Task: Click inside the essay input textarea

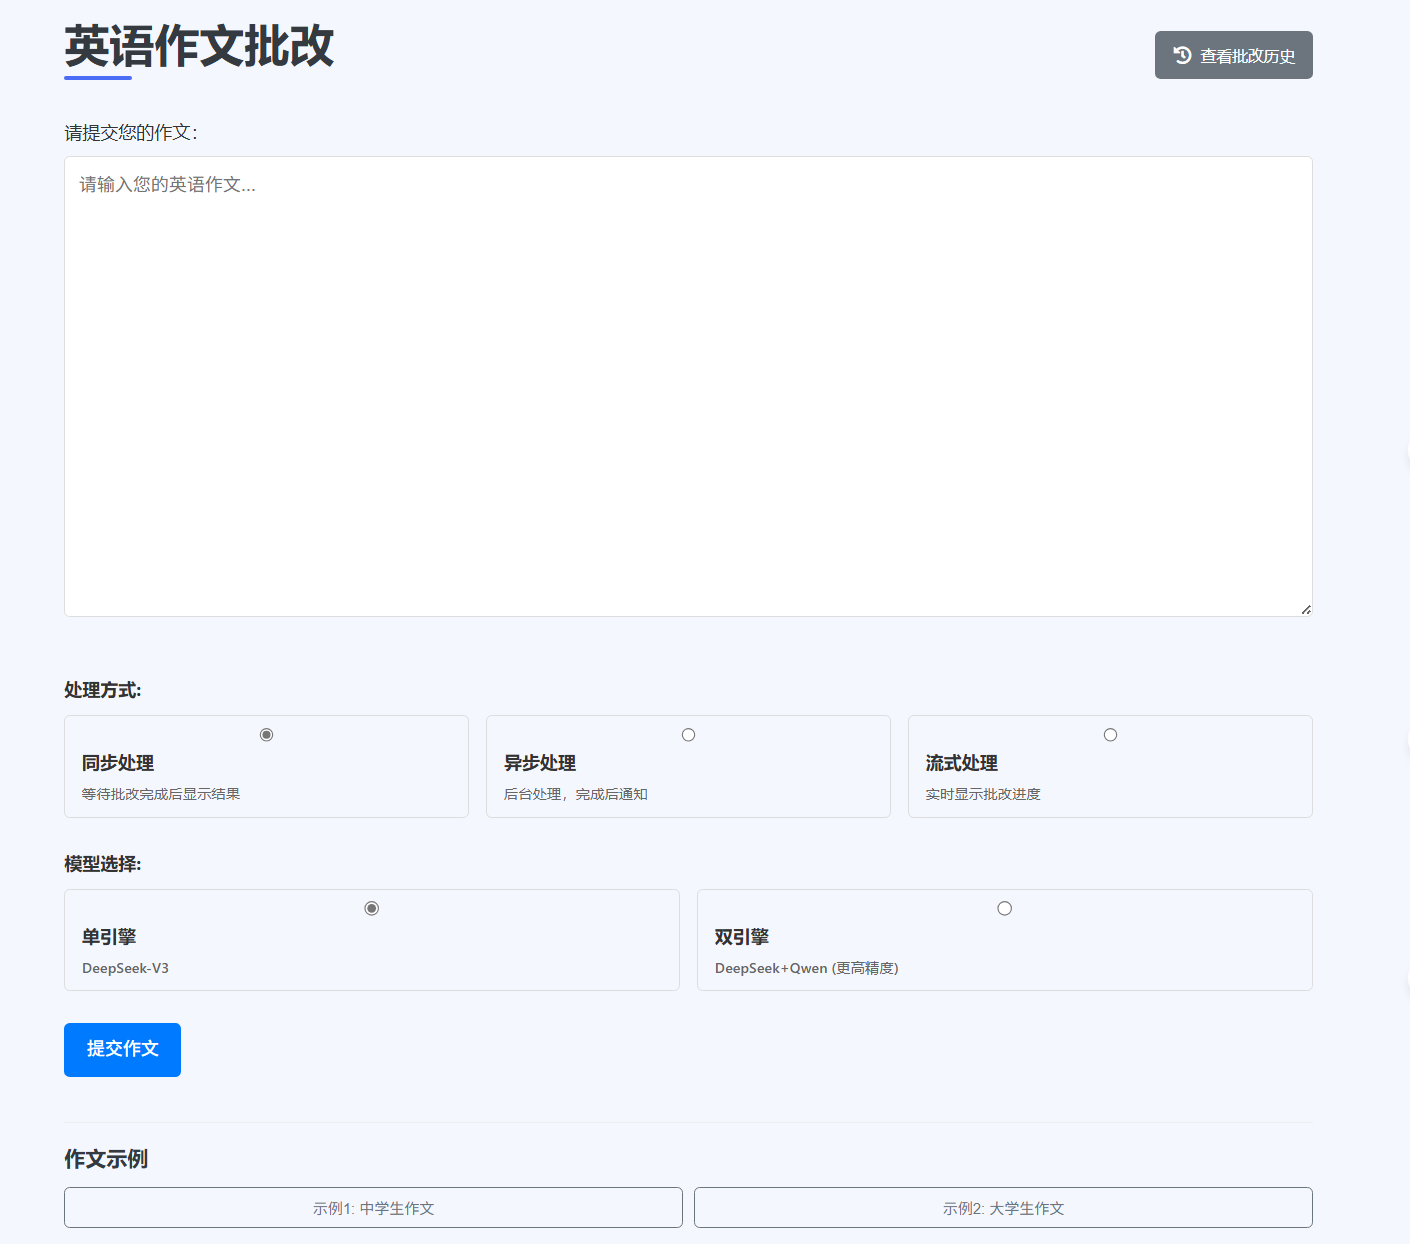Action: [688, 385]
